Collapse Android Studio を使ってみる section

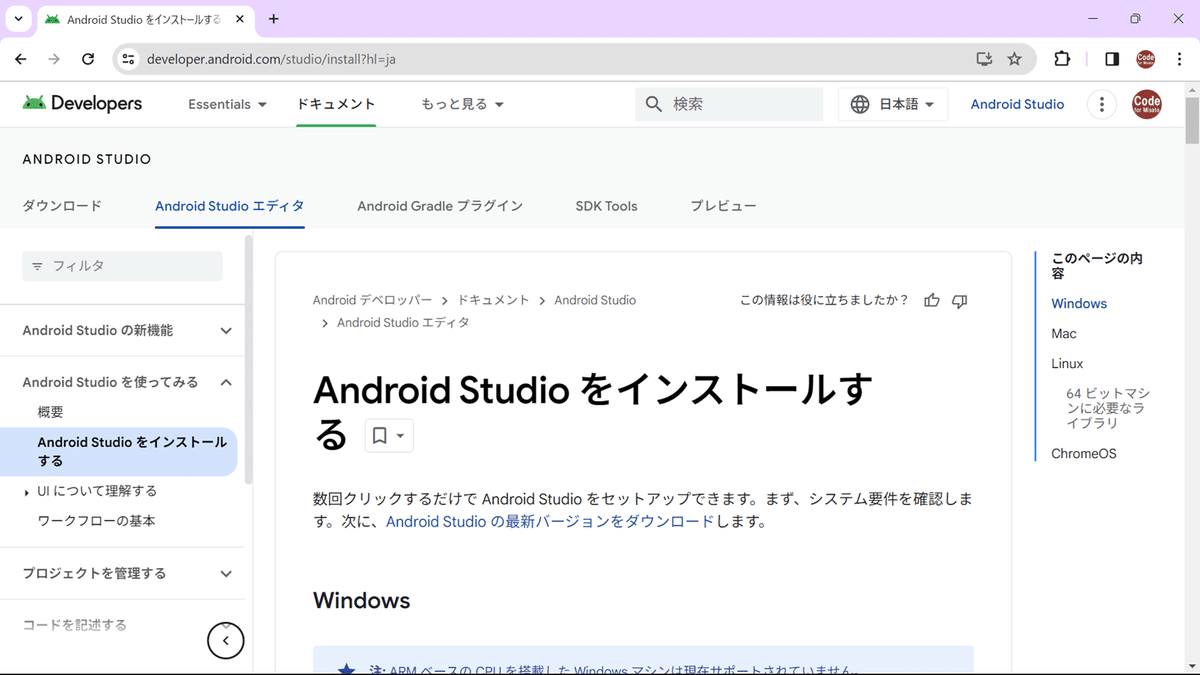coord(226,382)
